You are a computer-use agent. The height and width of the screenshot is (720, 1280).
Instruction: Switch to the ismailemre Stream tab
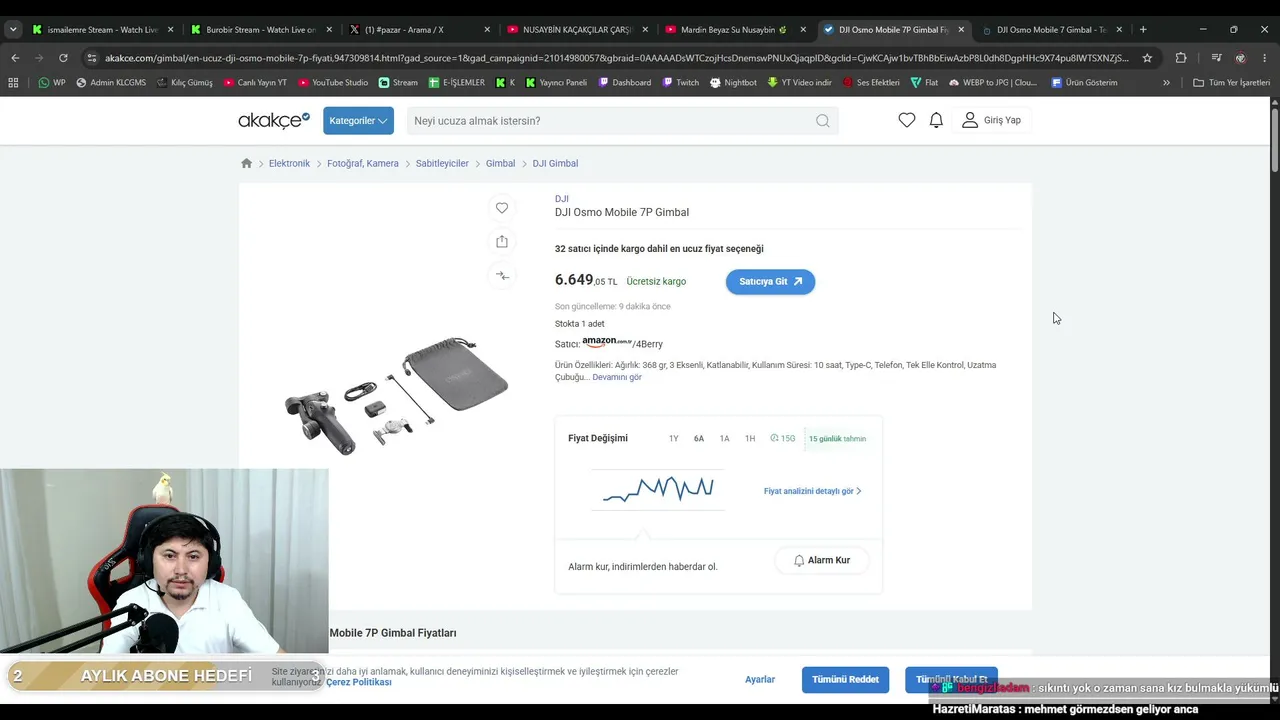(x=103, y=30)
